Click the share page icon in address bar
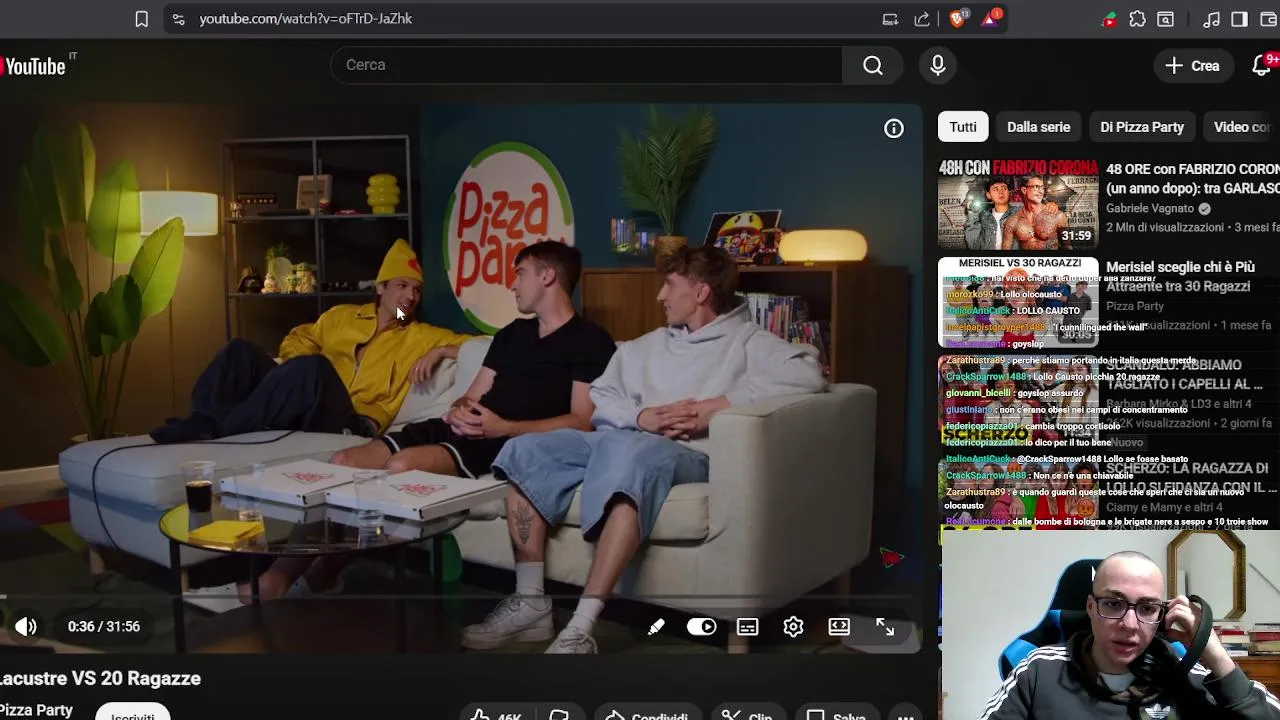Viewport: 1280px width, 720px height. coord(922,19)
